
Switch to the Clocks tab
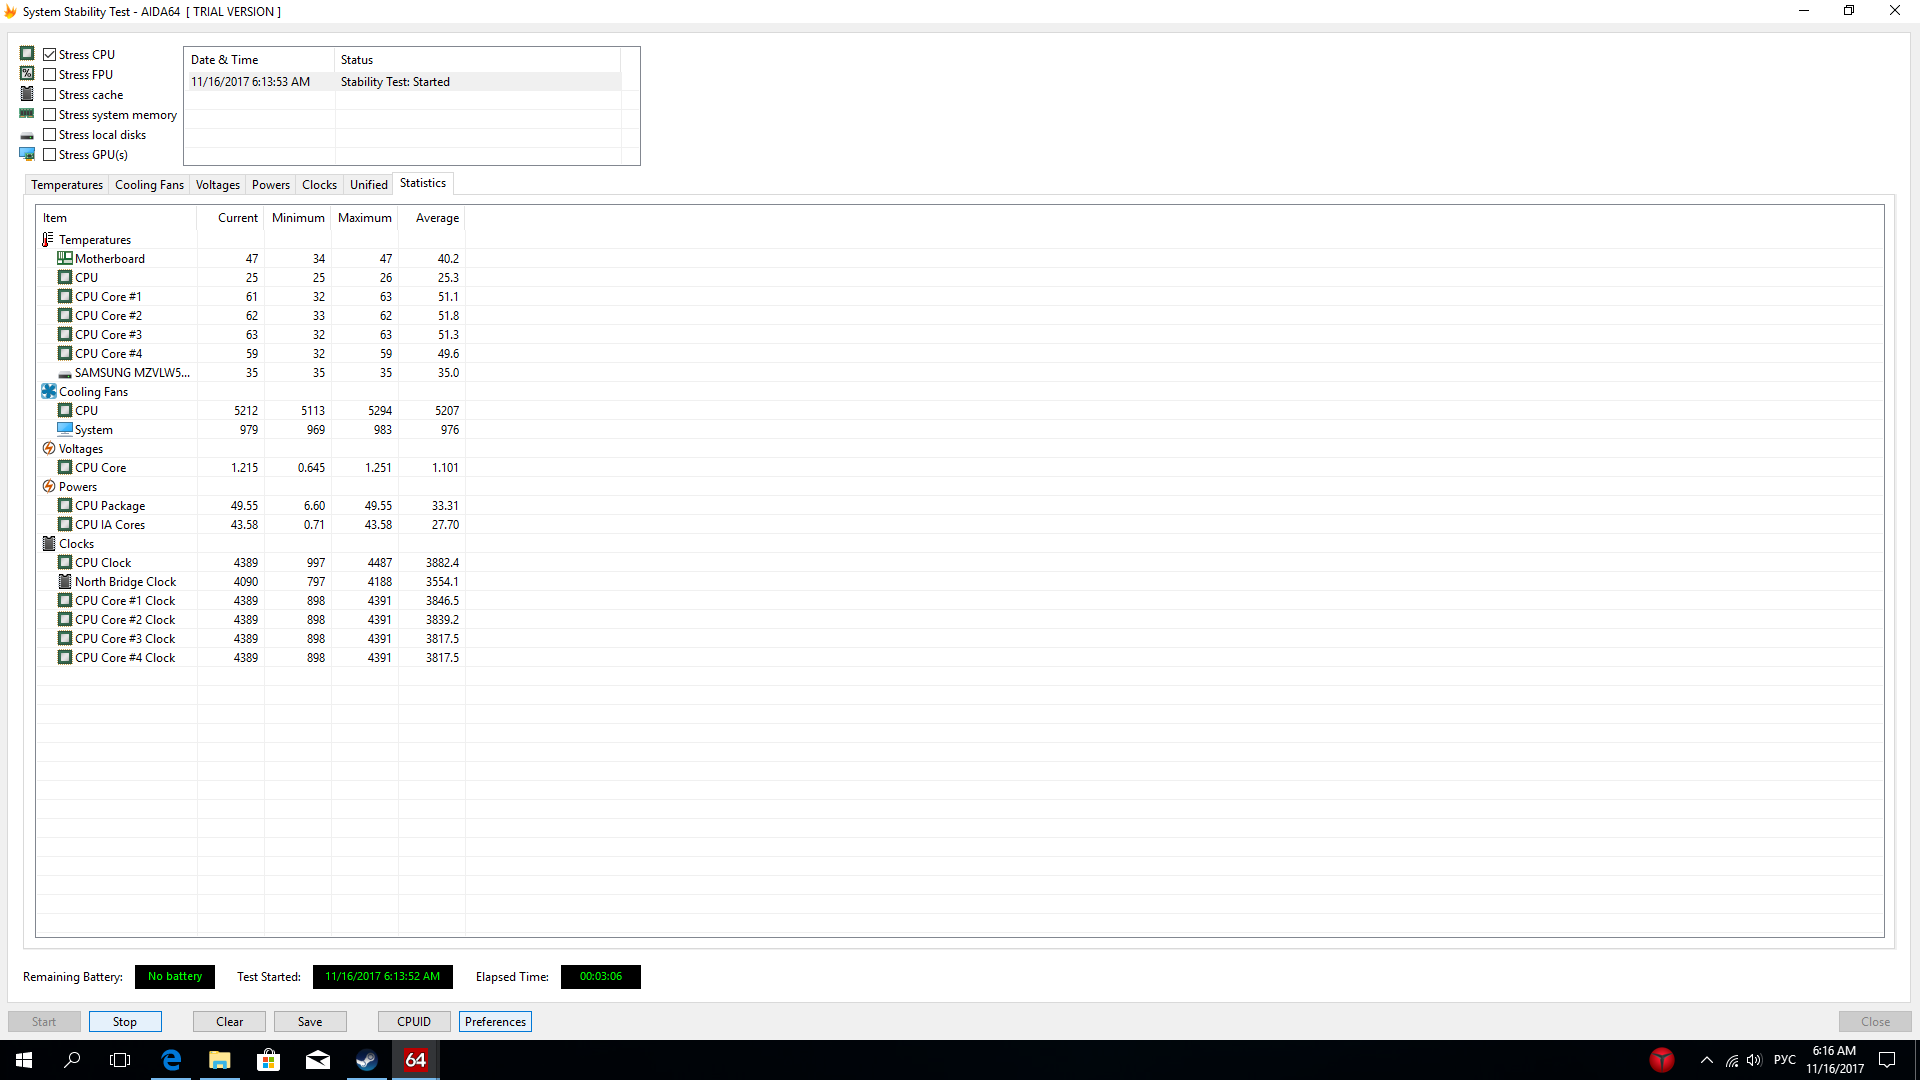pos(319,185)
